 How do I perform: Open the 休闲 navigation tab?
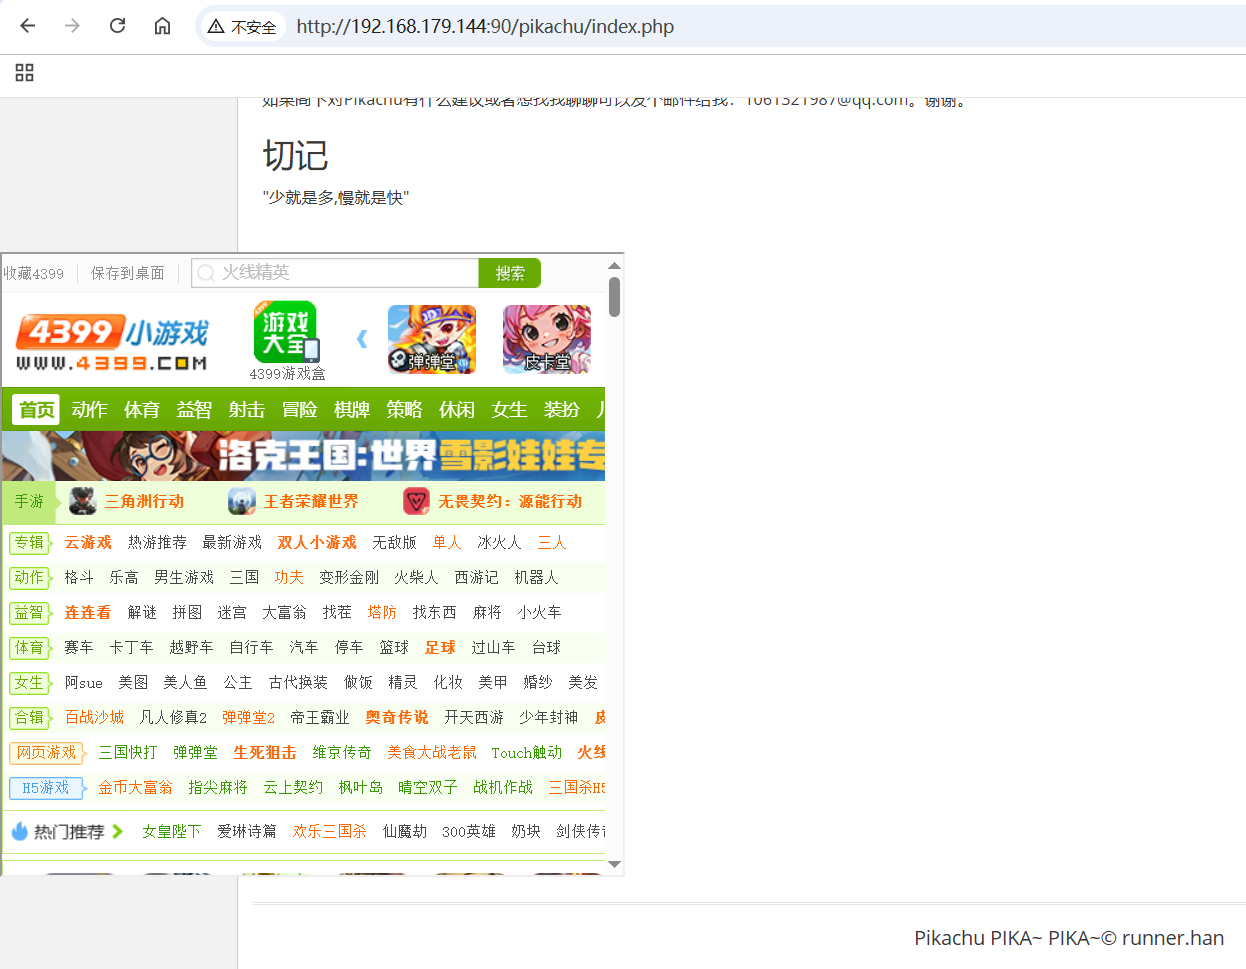click(457, 410)
